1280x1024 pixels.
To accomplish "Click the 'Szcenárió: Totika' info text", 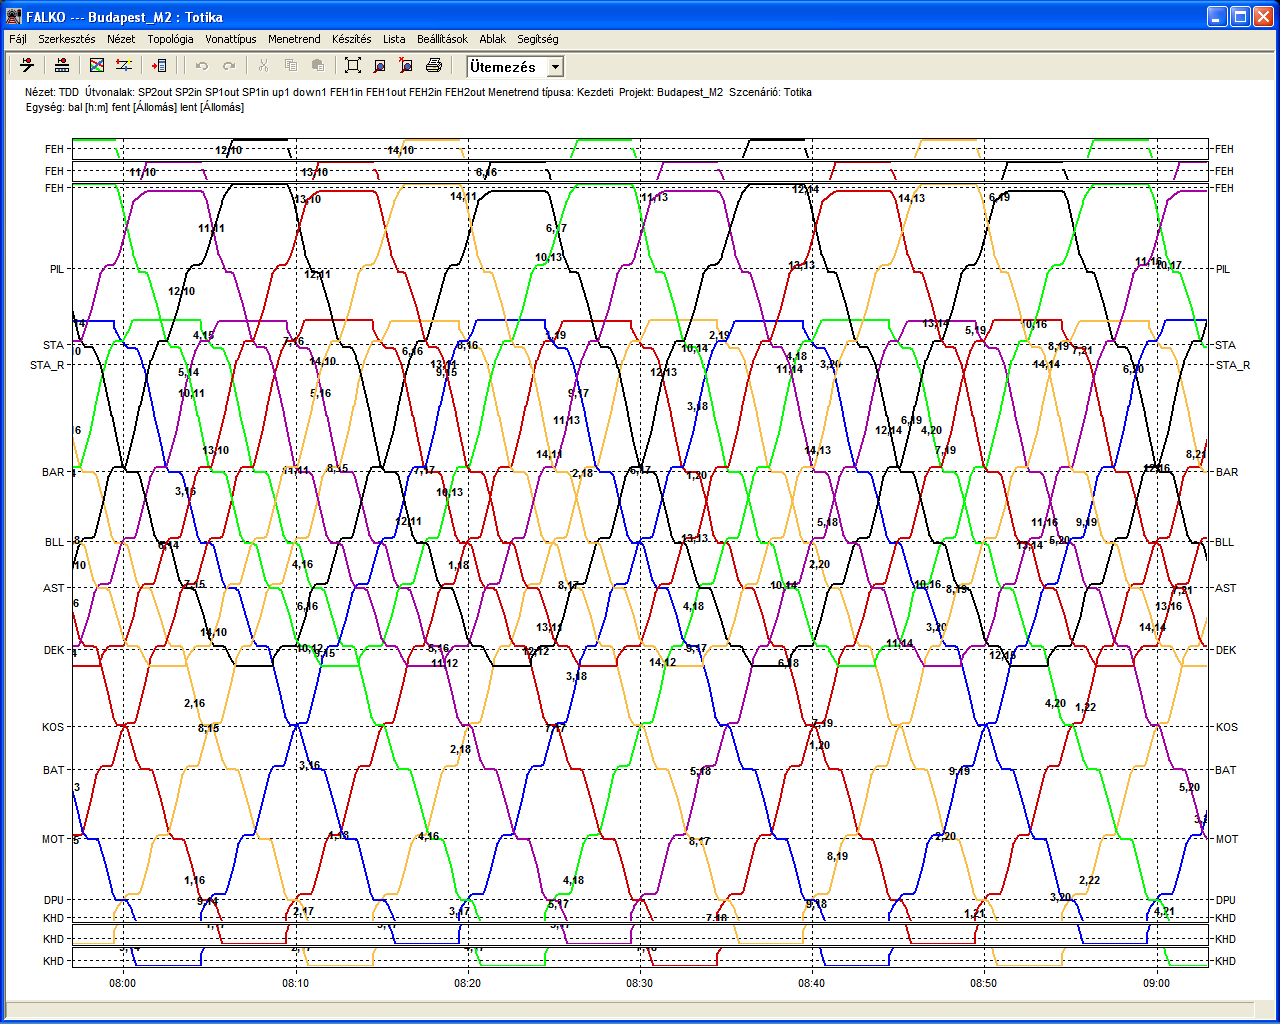I will pos(770,92).
